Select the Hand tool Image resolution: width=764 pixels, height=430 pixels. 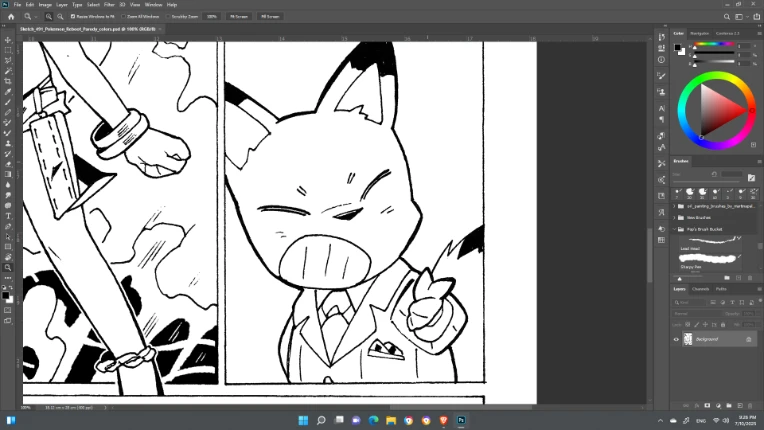click(x=8, y=257)
